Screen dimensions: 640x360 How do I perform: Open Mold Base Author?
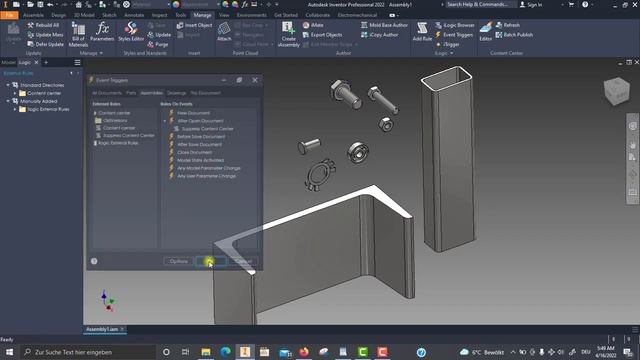point(384,25)
